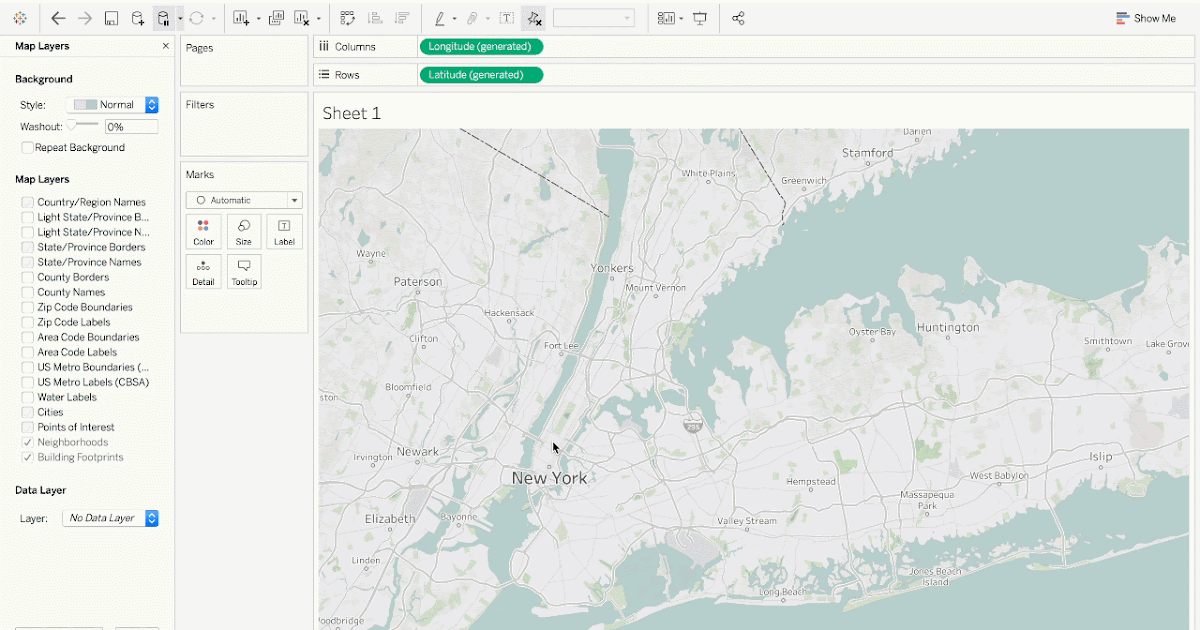Open the Fit view dropdown in toolbar
Image resolution: width=1200 pixels, height=630 pixels.
coord(594,18)
